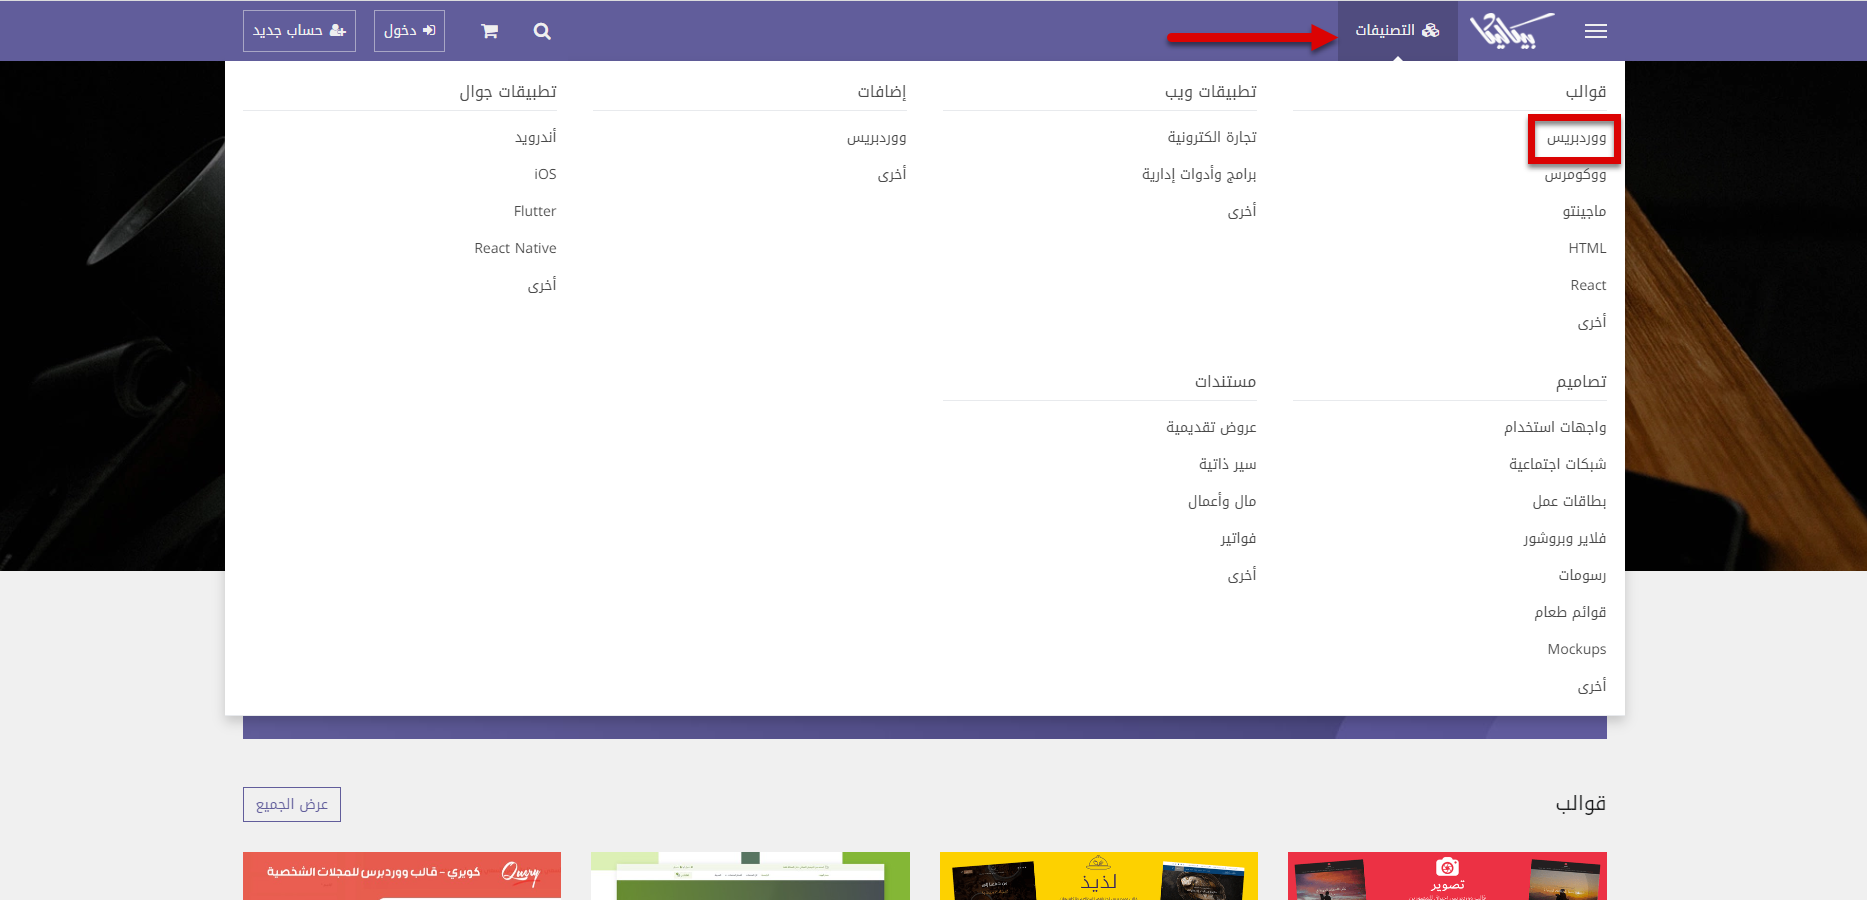Click the دخول login button
This screenshot has height=900, width=1867.
click(409, 31)
